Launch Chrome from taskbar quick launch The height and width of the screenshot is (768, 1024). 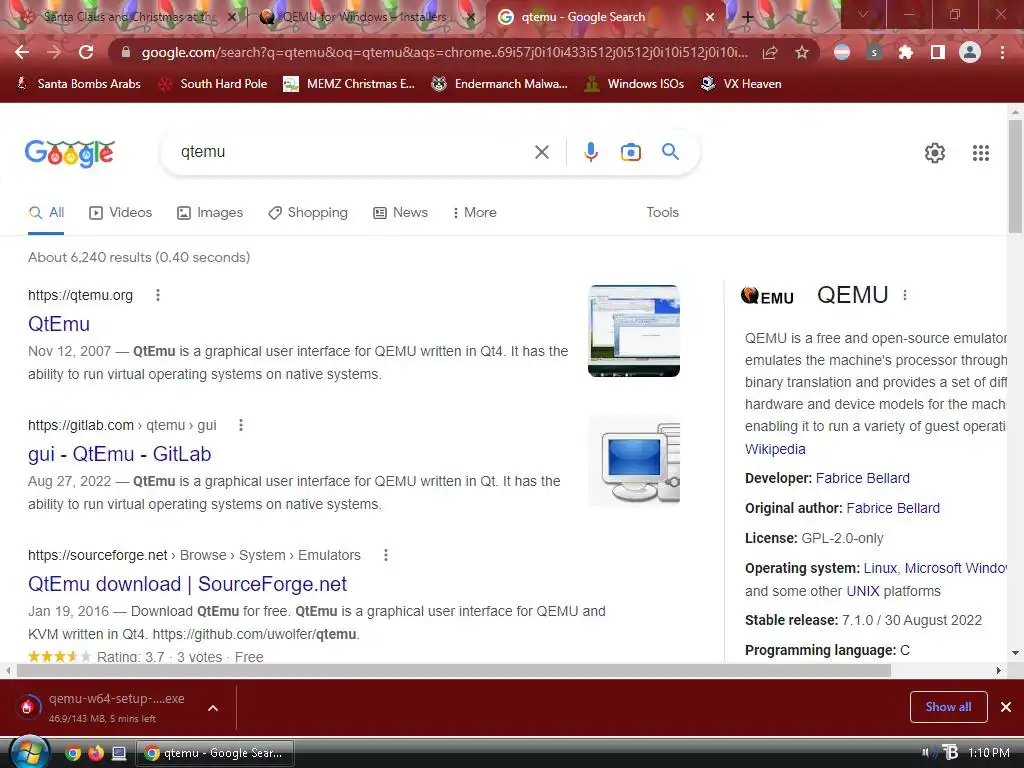pyautogui.click(x=72, y=754)
